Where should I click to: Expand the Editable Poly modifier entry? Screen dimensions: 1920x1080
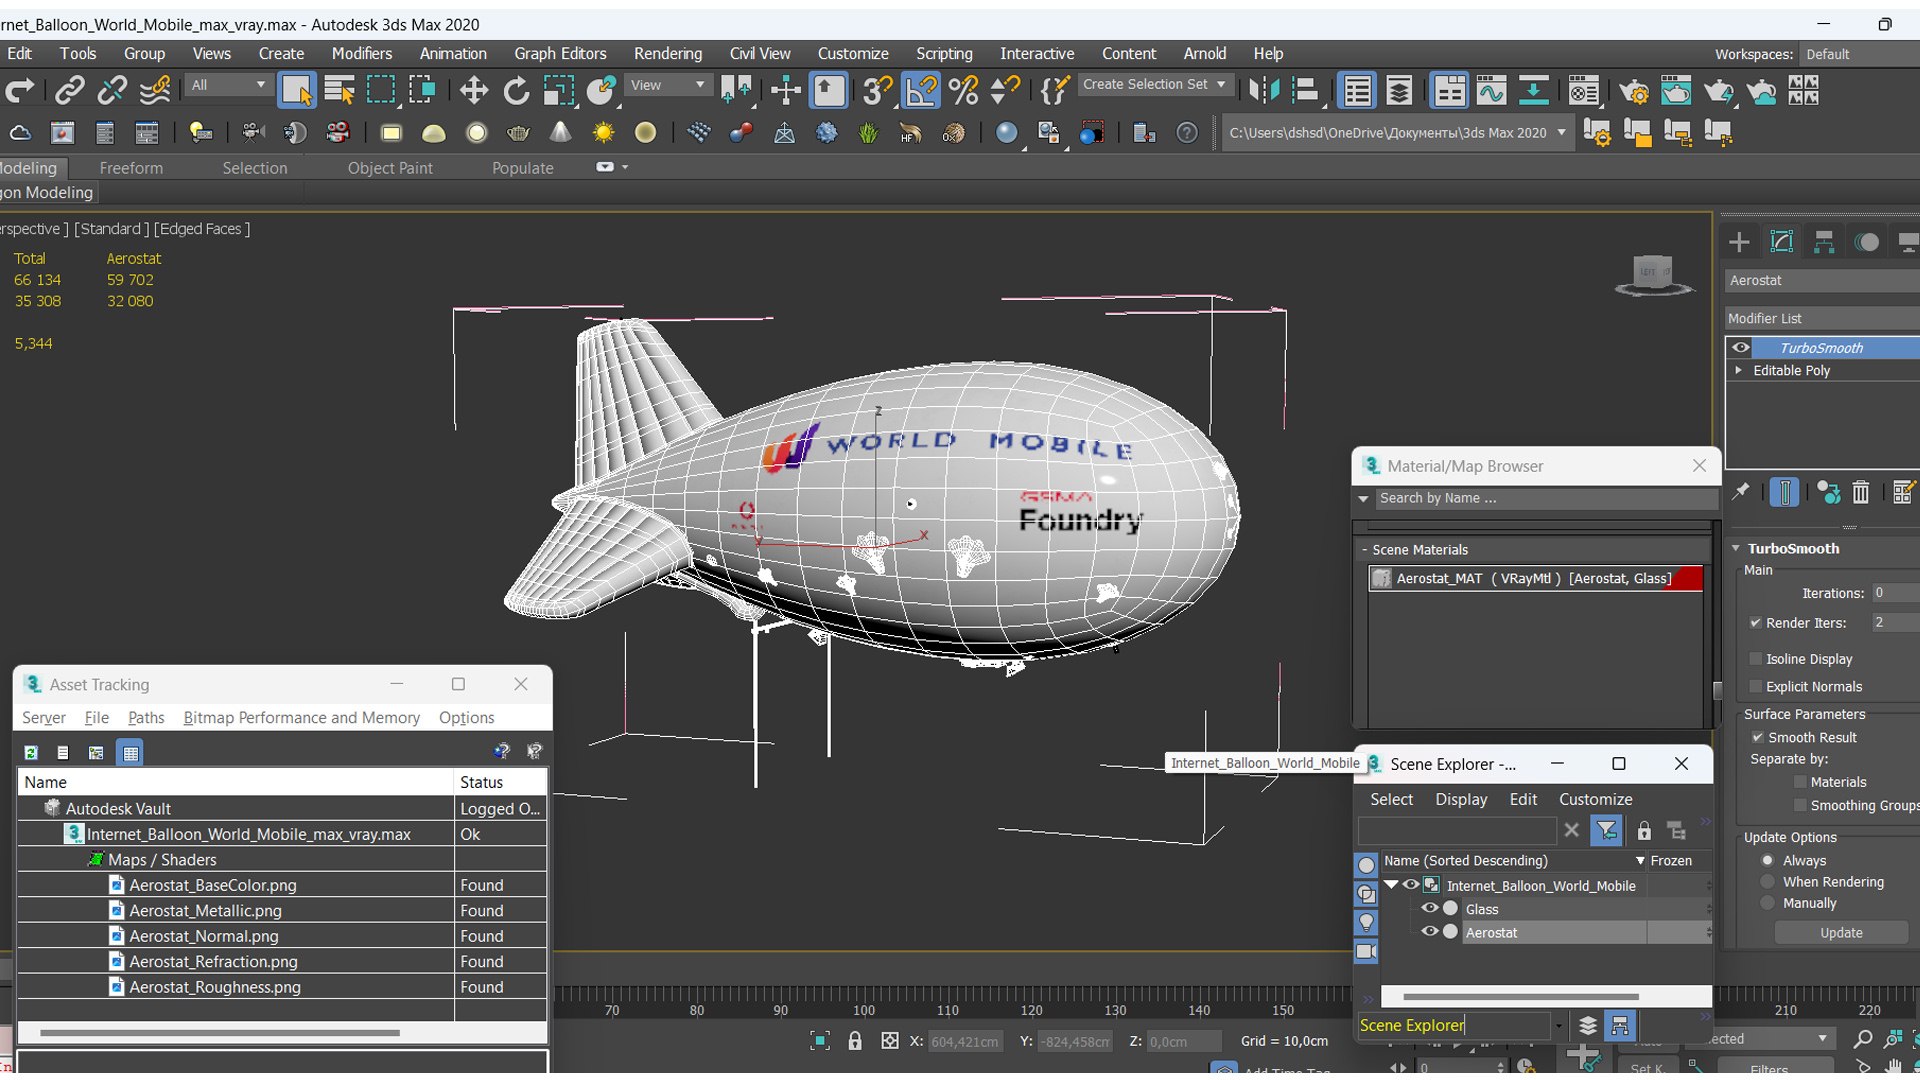tap(1739, 370)
